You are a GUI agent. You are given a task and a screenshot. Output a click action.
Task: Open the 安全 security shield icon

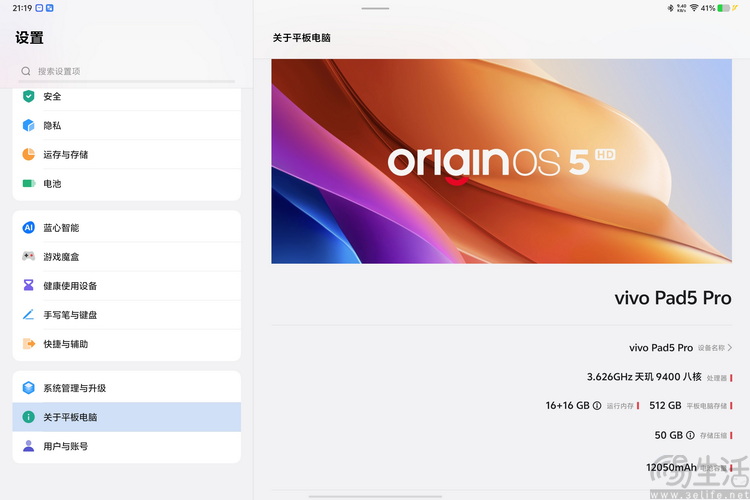click(29, 96)
